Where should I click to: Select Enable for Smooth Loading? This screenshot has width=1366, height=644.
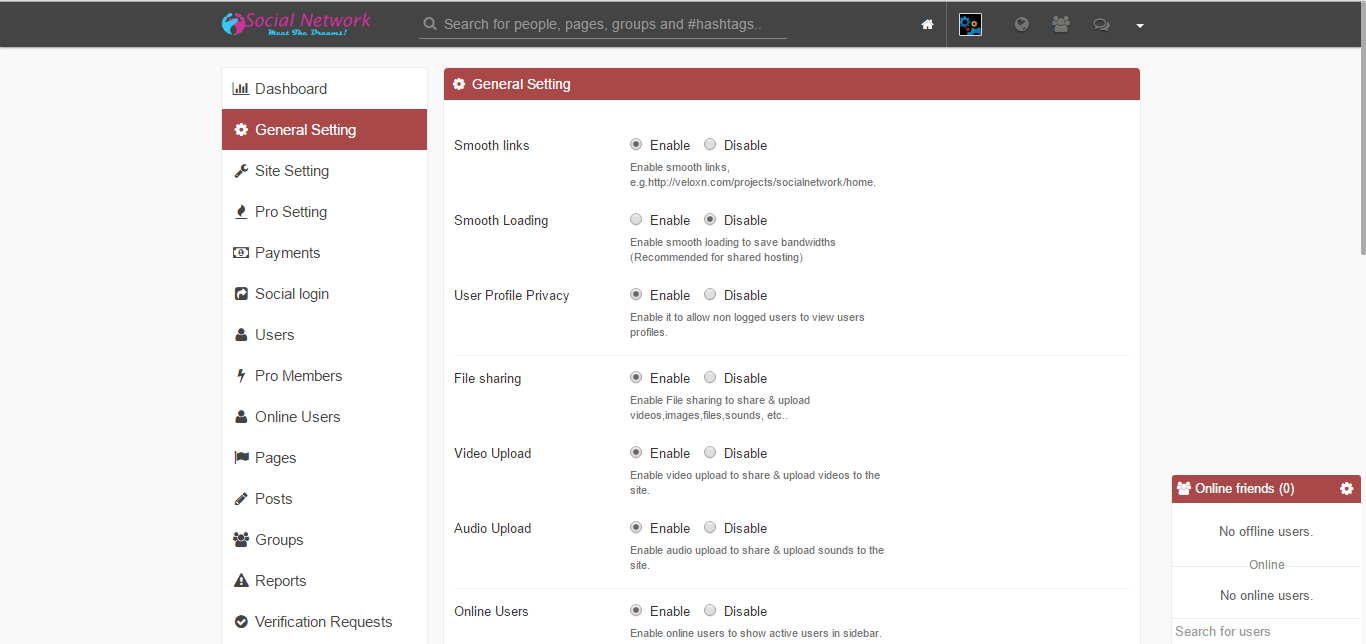pyautogui.click(x=636, y=220)
